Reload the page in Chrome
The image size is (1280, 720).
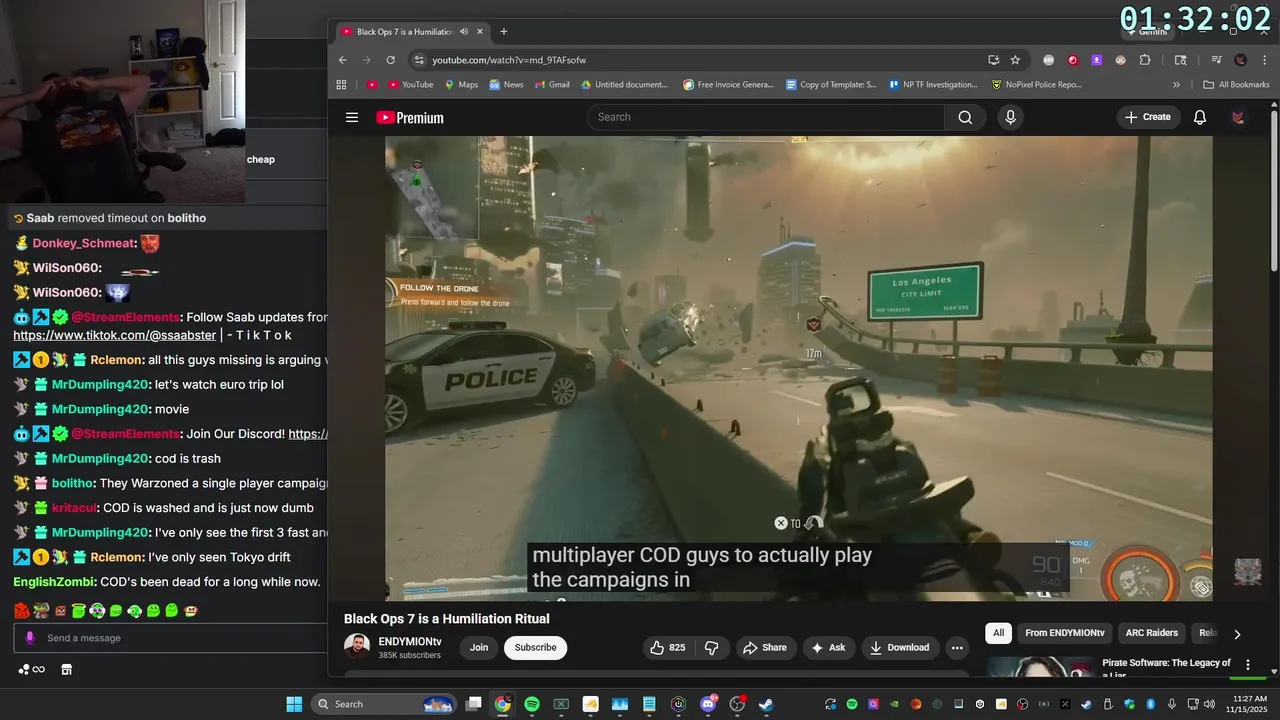[x=390, y=60]
